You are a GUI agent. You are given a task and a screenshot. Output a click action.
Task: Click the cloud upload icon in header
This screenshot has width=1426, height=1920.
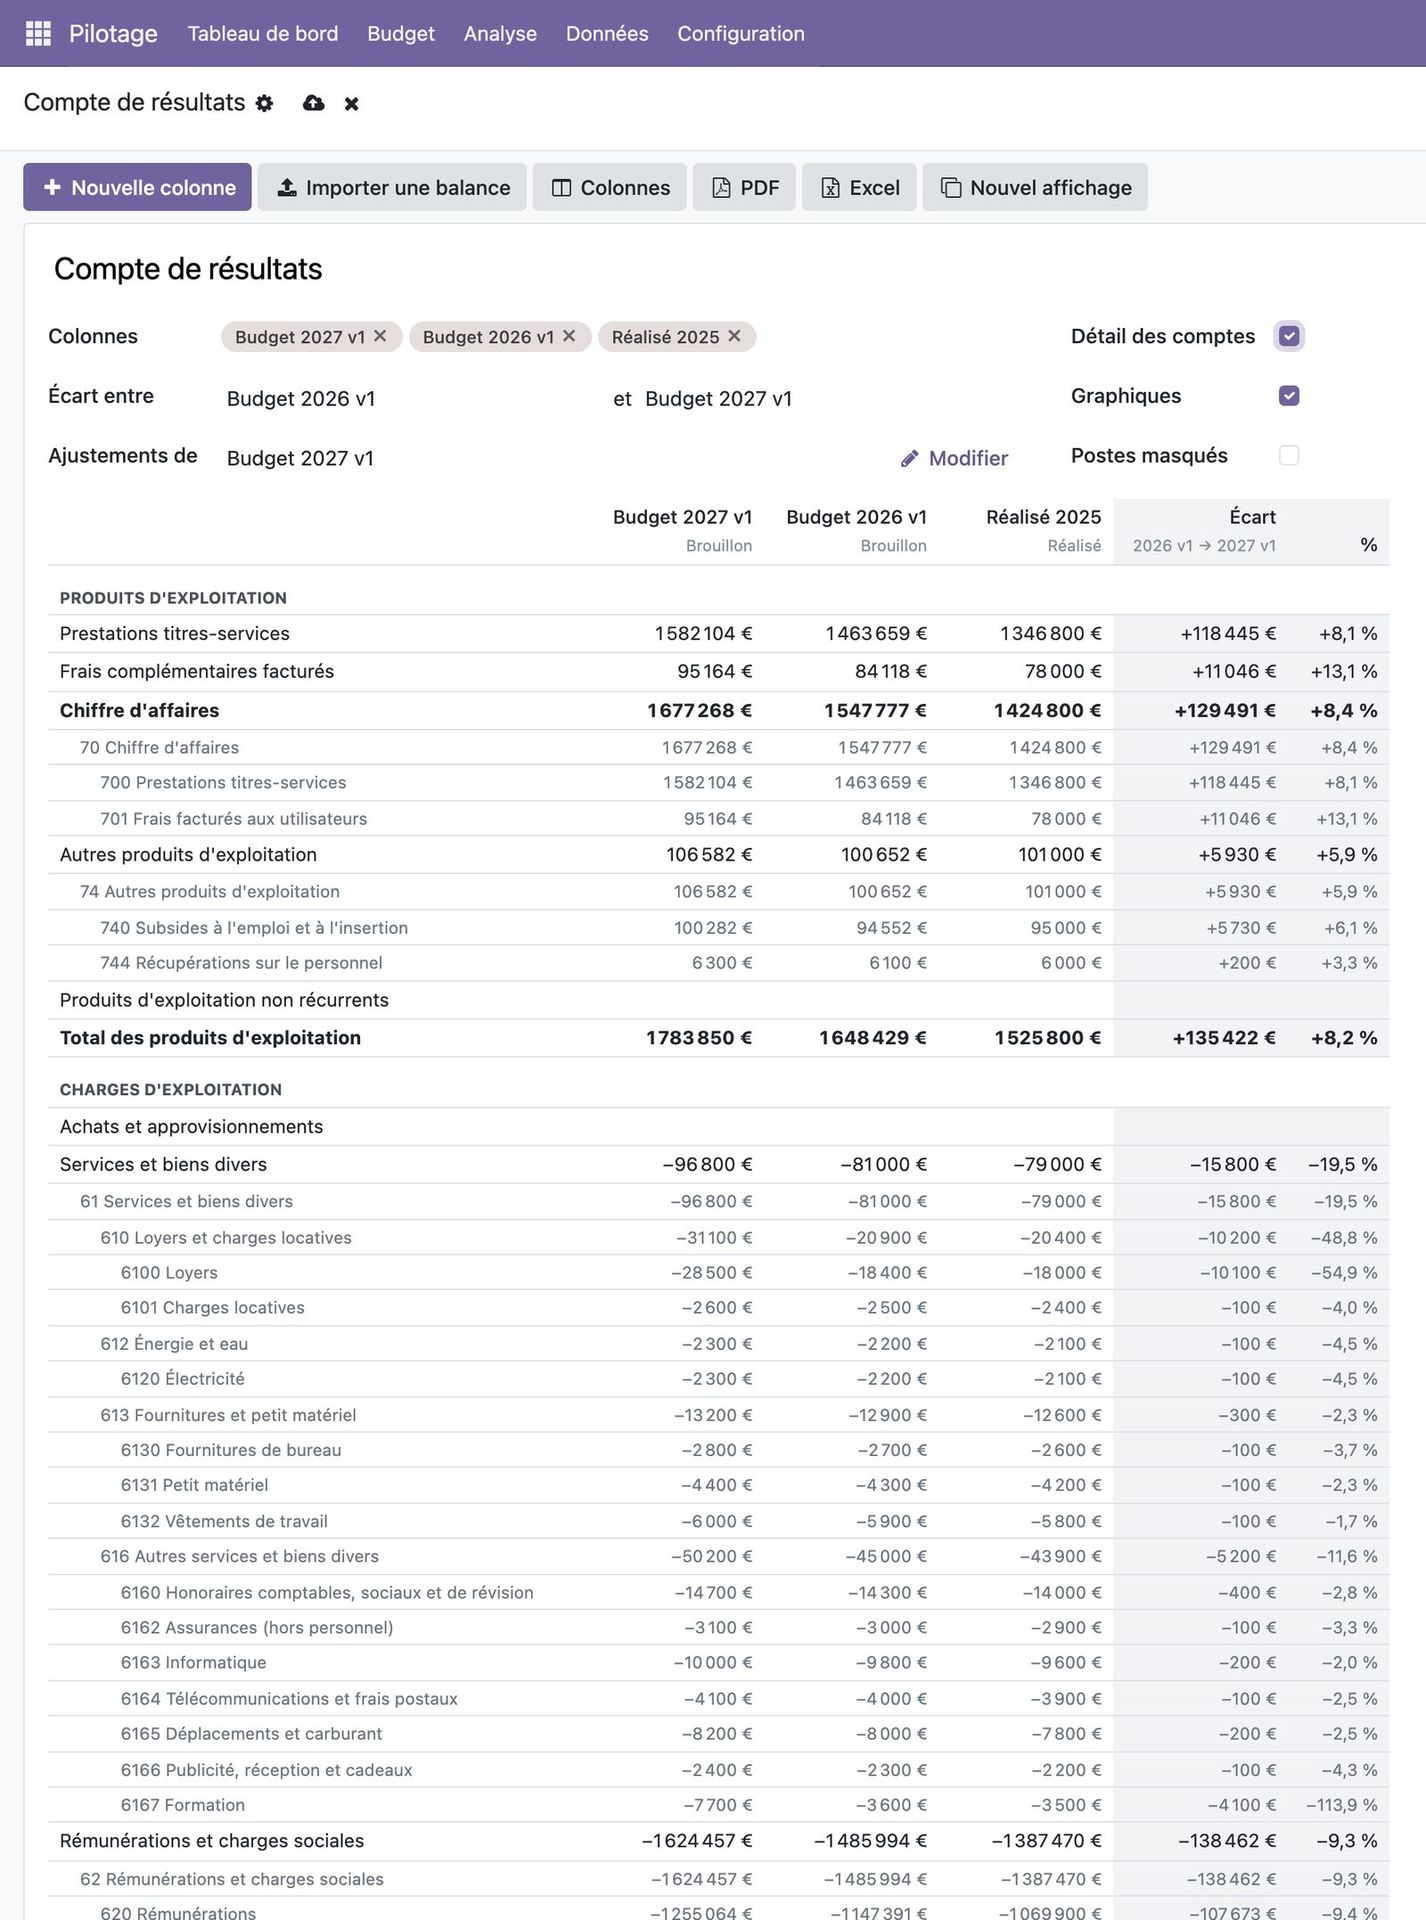click(x=313, y=103)
